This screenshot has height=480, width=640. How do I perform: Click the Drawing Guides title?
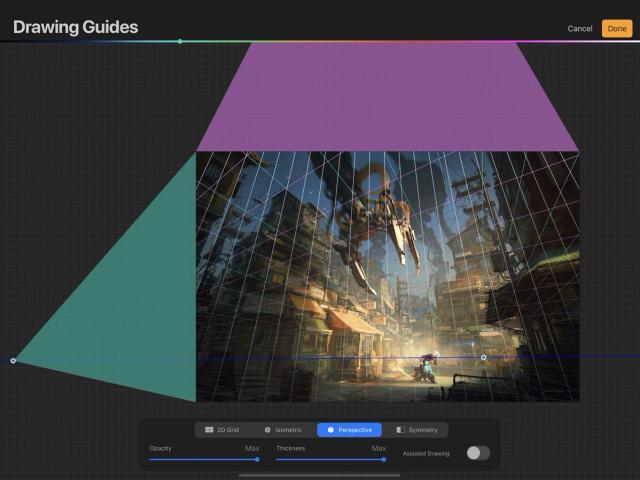(x=76, y=27)
